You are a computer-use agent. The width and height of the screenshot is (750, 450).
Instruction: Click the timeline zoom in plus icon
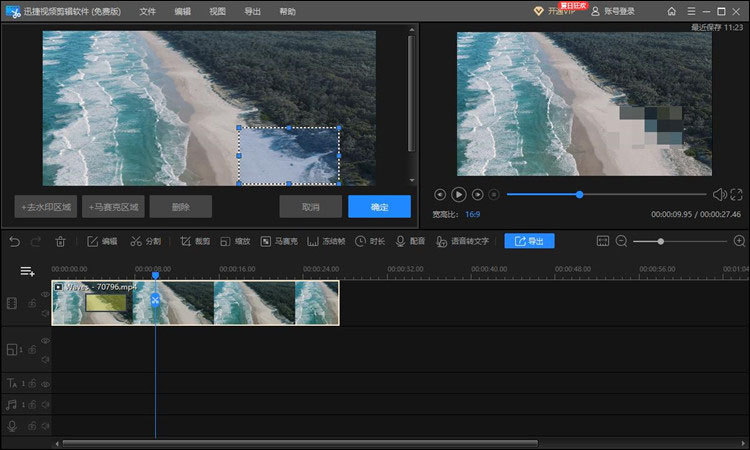pyautogui.click(x=739, y=241)
